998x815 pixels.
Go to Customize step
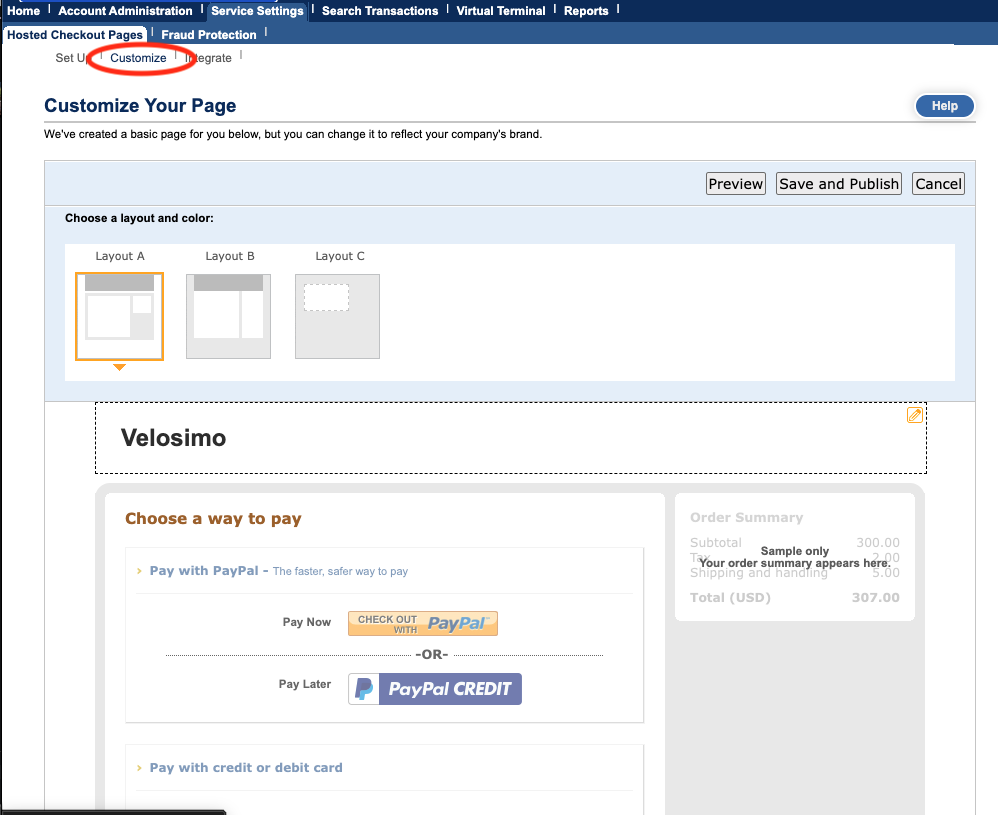138,58
